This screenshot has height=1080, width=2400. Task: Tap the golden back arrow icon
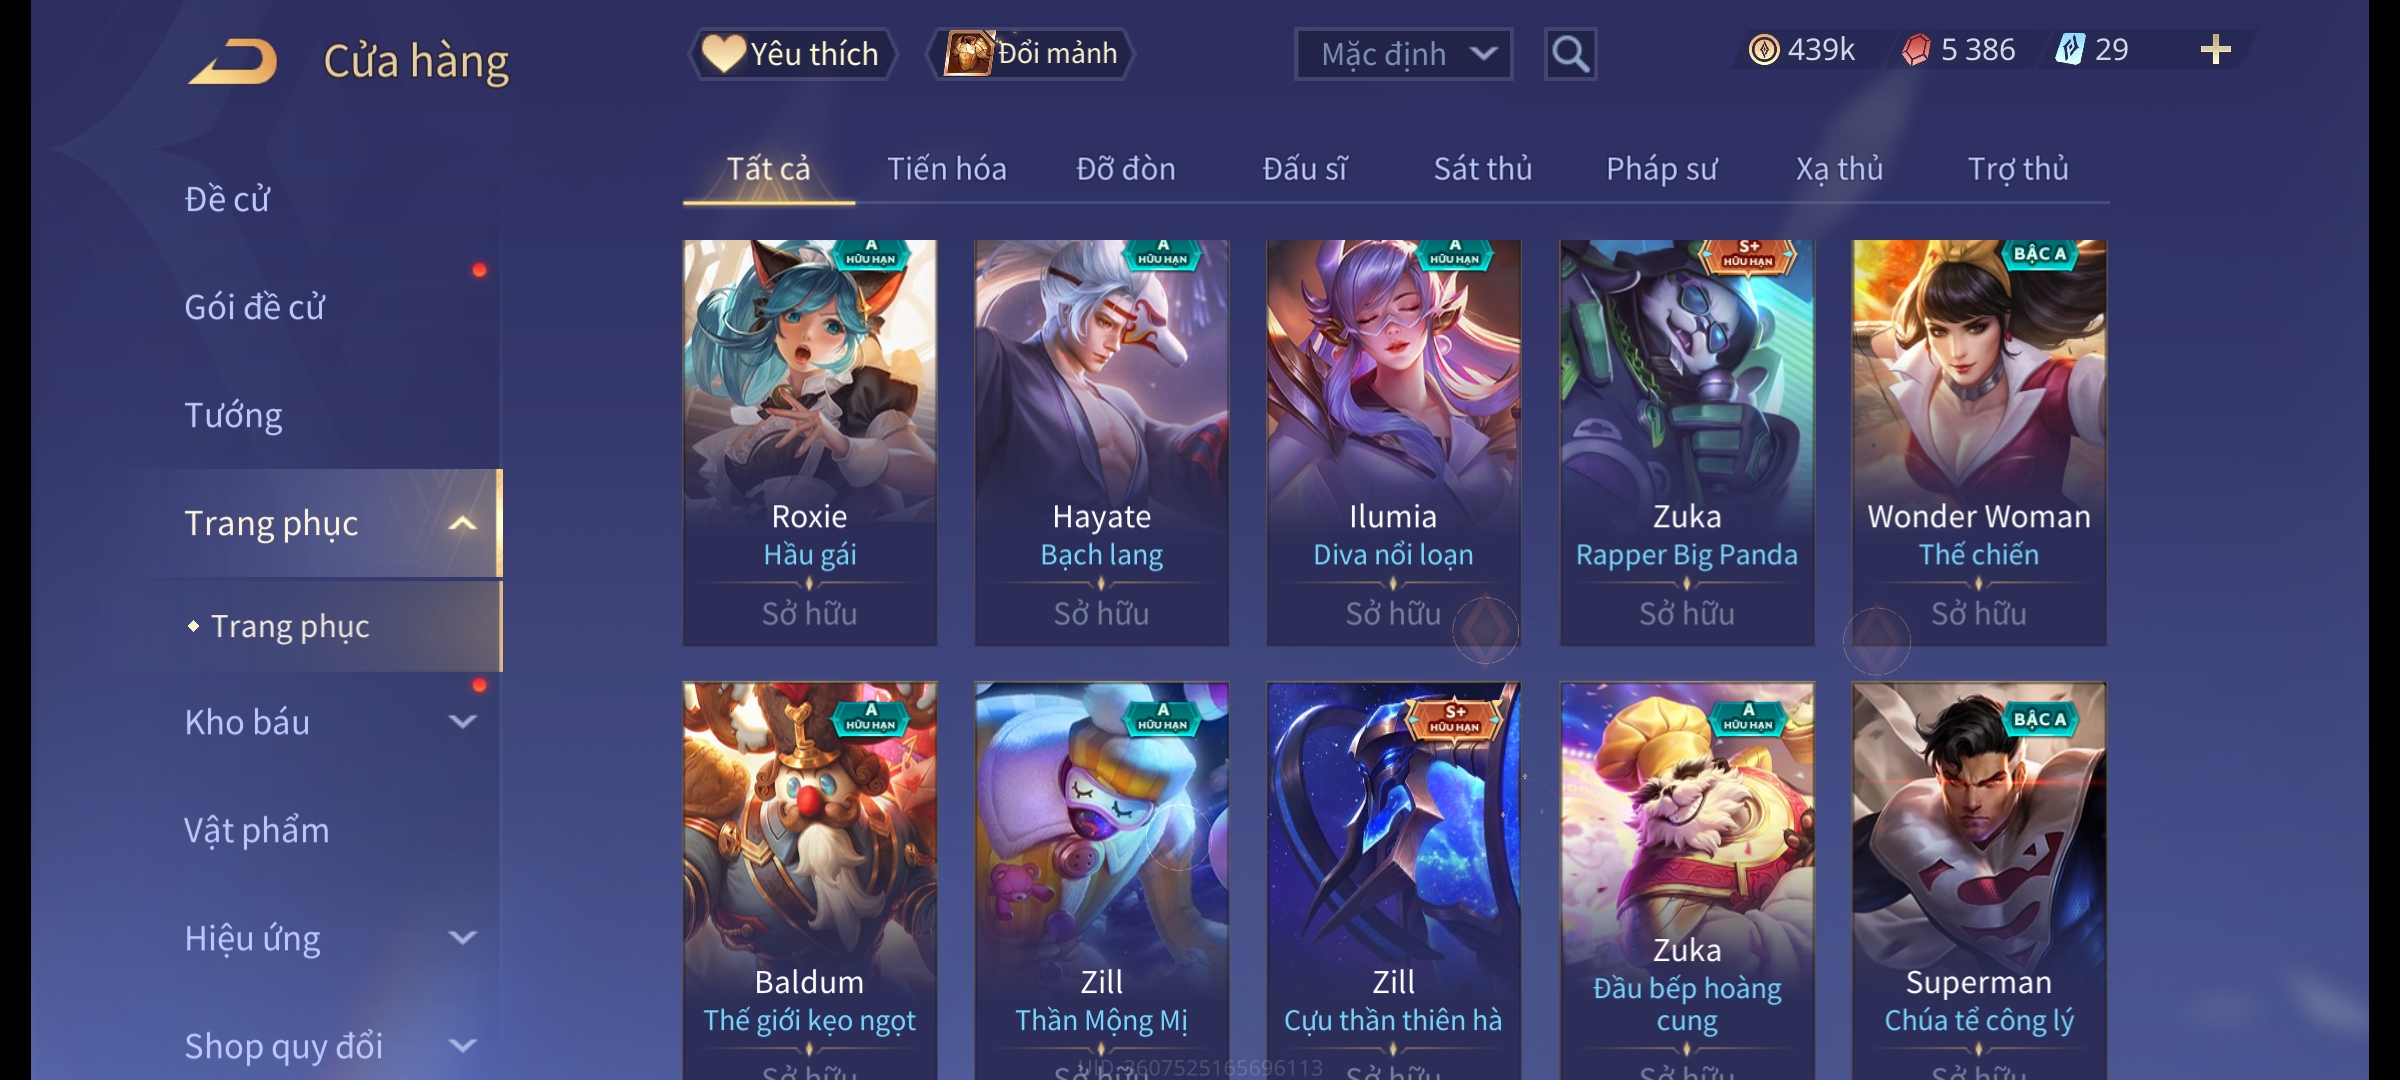click(233, 61)
